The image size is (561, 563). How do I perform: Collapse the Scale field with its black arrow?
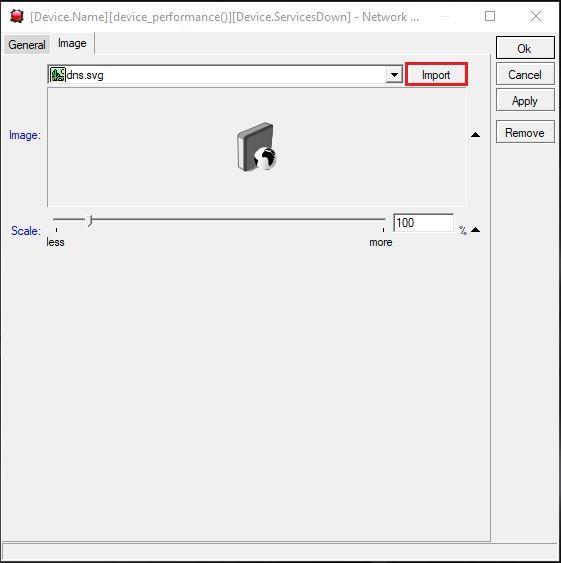click(475, 230)
